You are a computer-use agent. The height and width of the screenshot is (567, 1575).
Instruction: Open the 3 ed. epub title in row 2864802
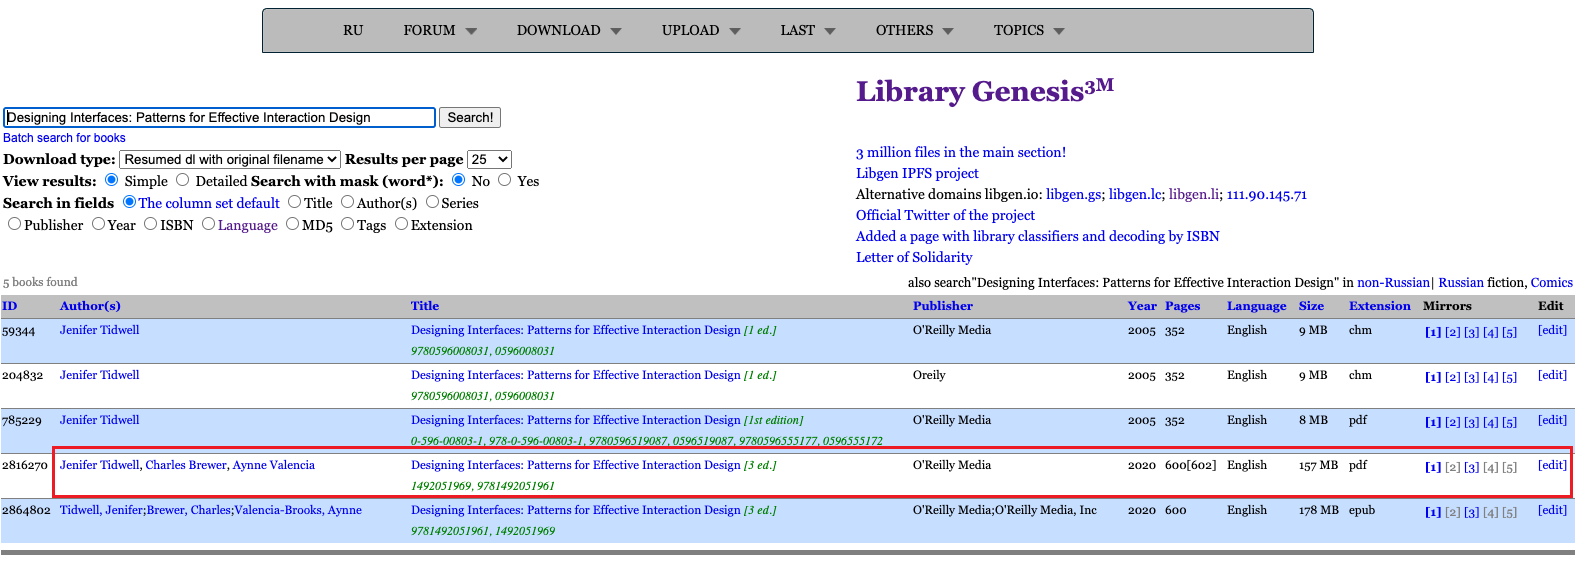point(593,510)
